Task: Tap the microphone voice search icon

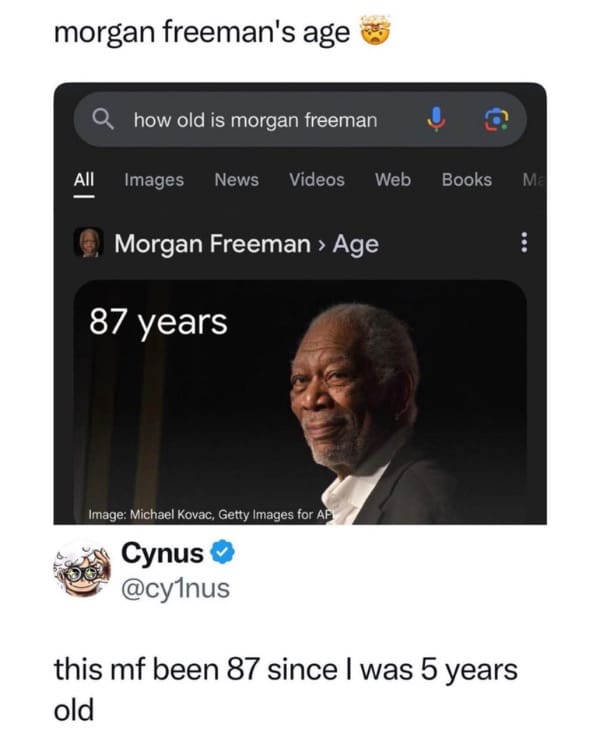Action: point(434,120)
